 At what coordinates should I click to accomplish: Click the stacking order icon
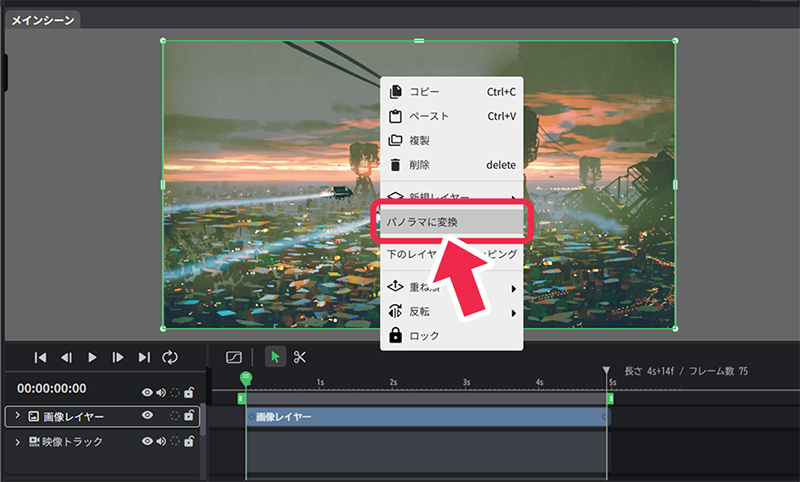point(395,286)
